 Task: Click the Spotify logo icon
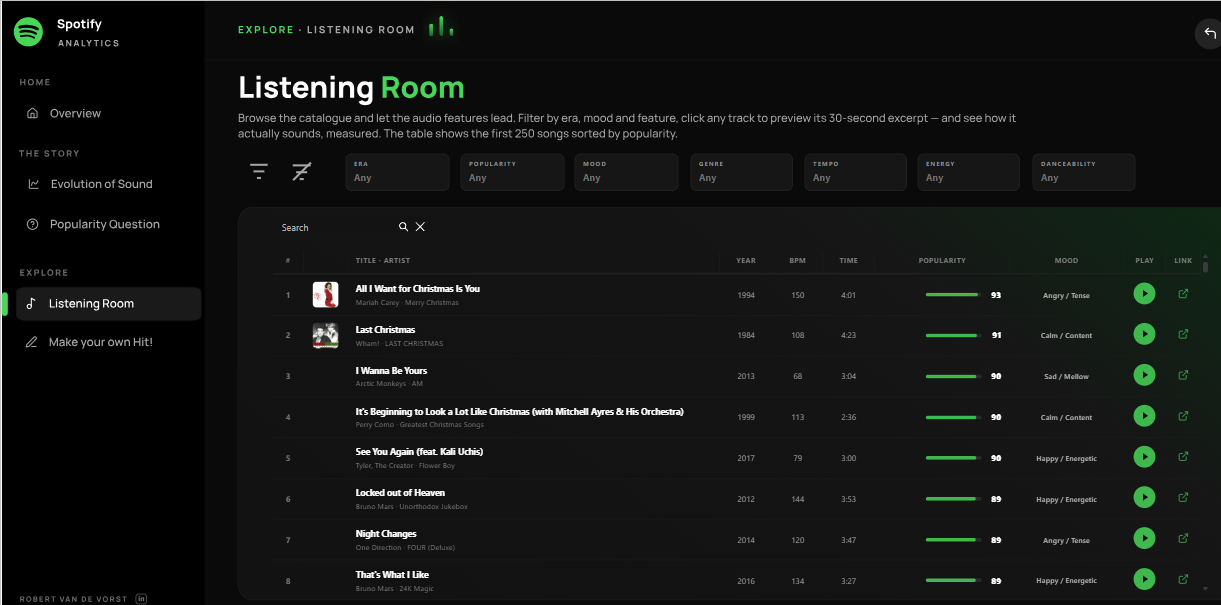[x=28, y=32]
